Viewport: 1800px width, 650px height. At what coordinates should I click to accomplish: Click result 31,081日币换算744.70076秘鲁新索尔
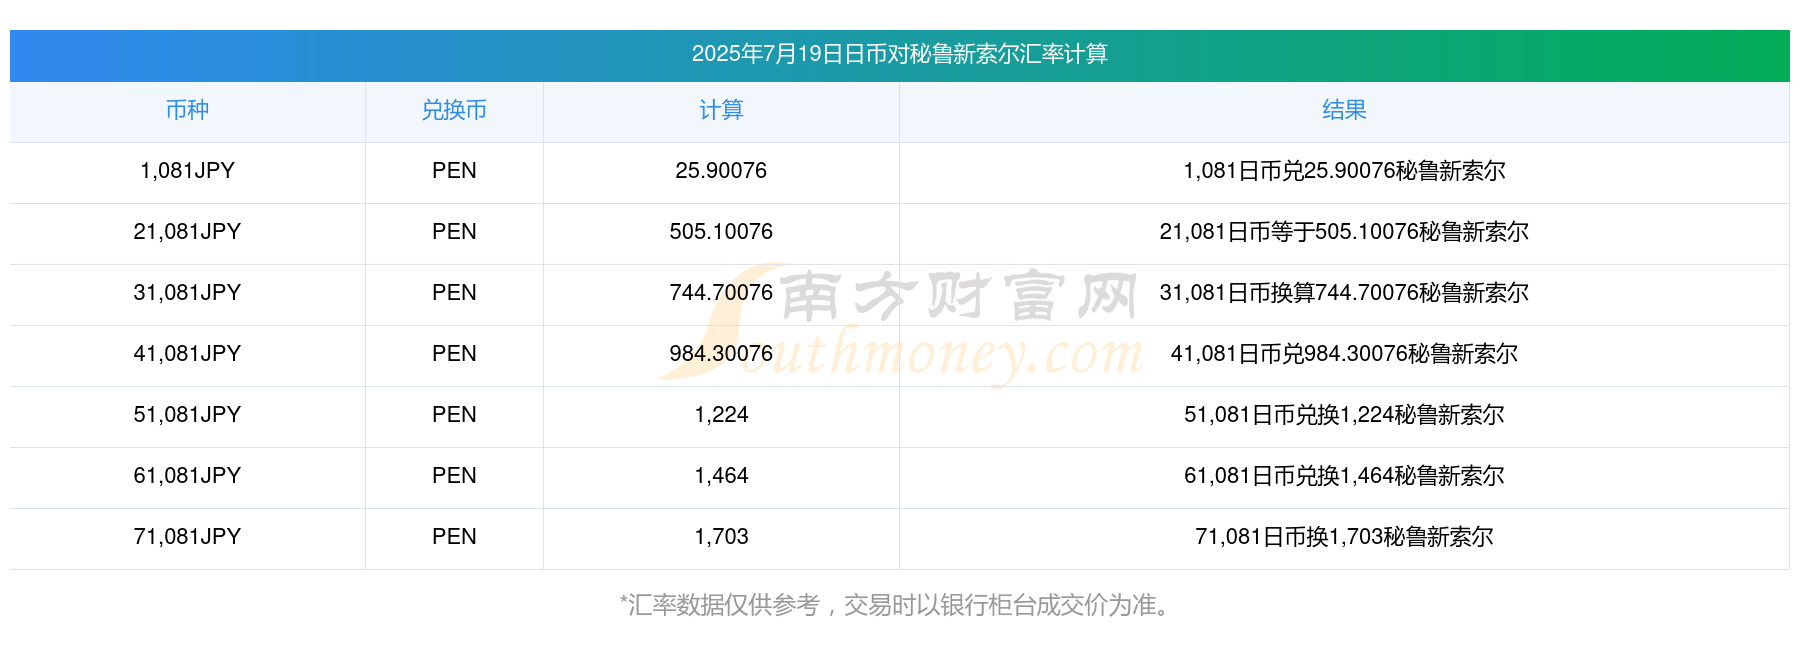click(1344, 293)
